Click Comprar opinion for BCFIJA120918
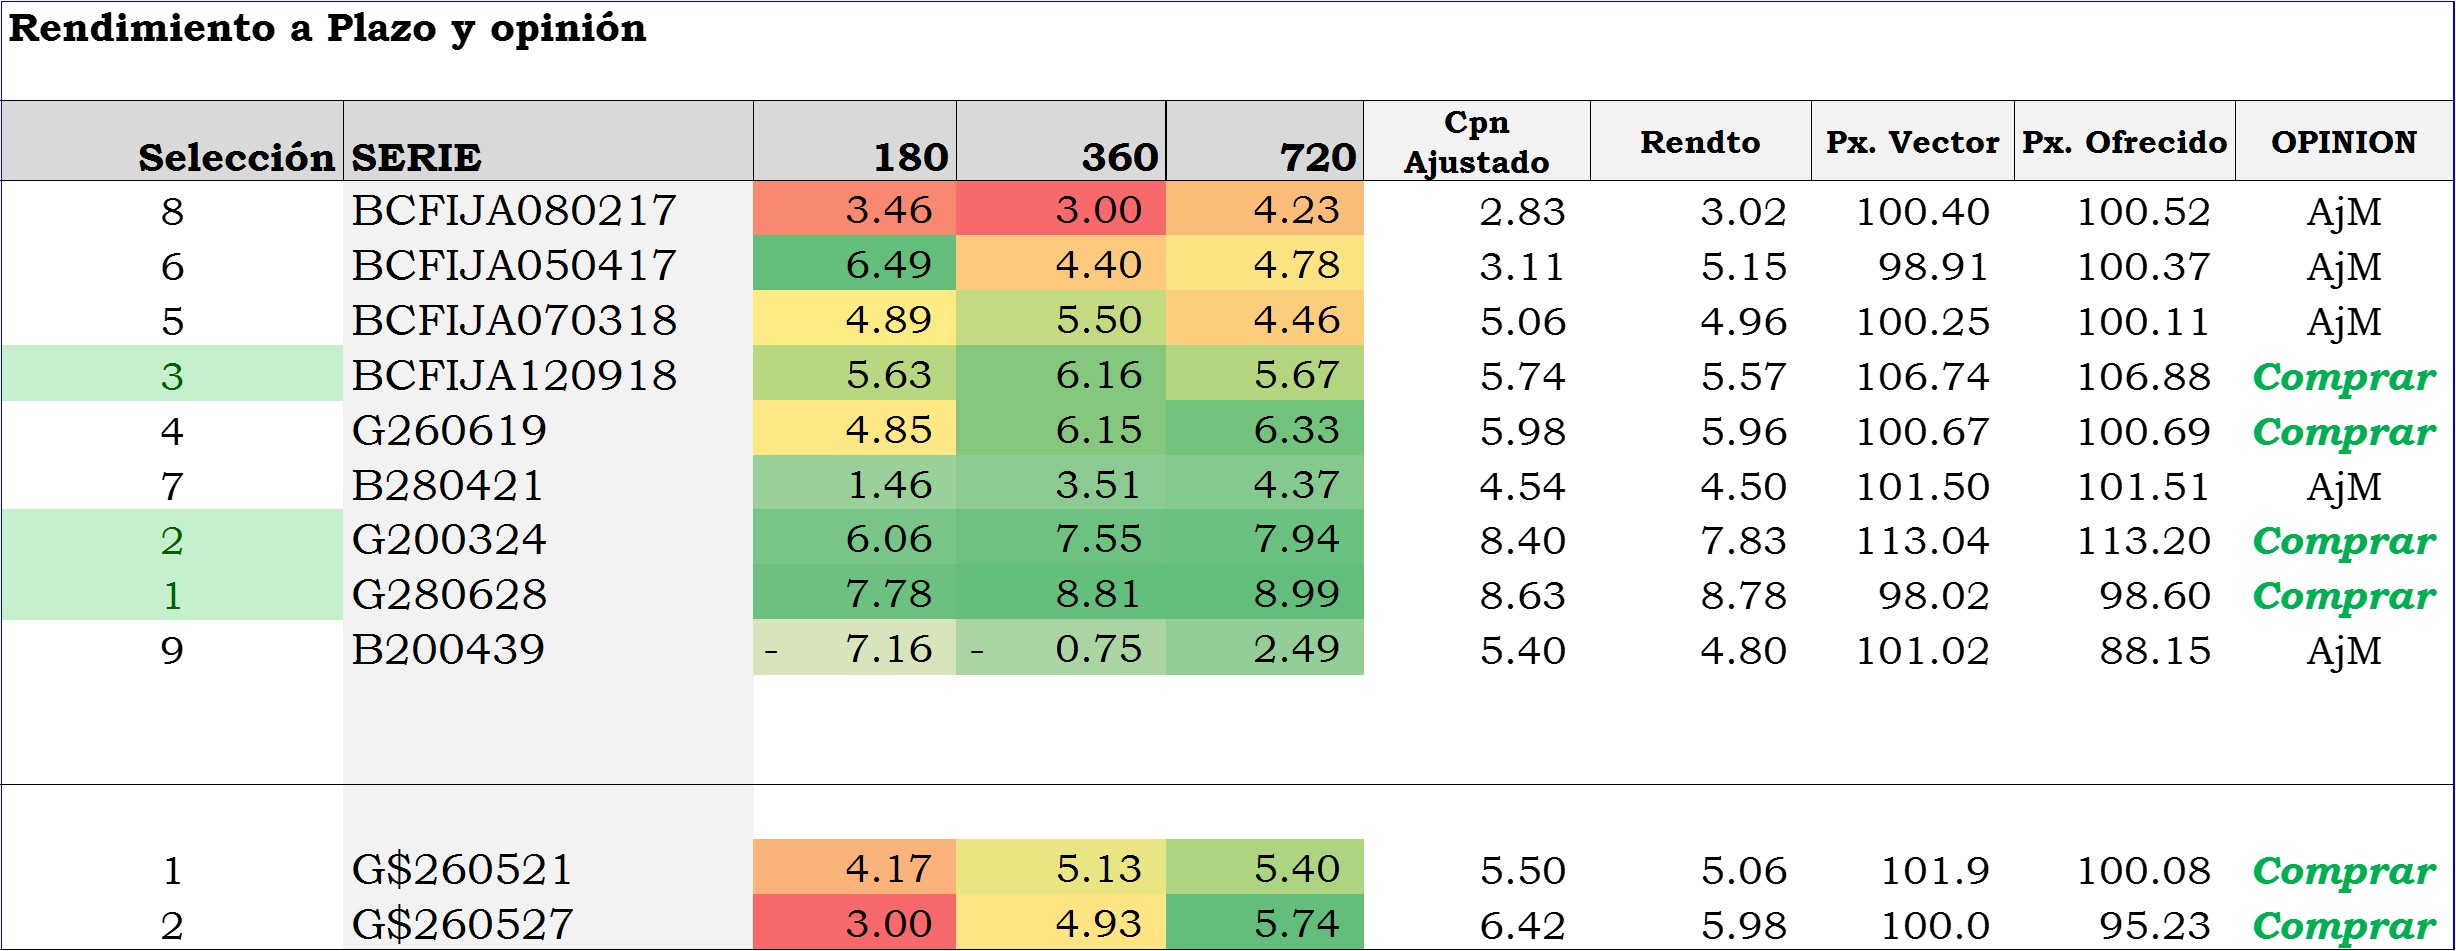 click(2343, 376)
